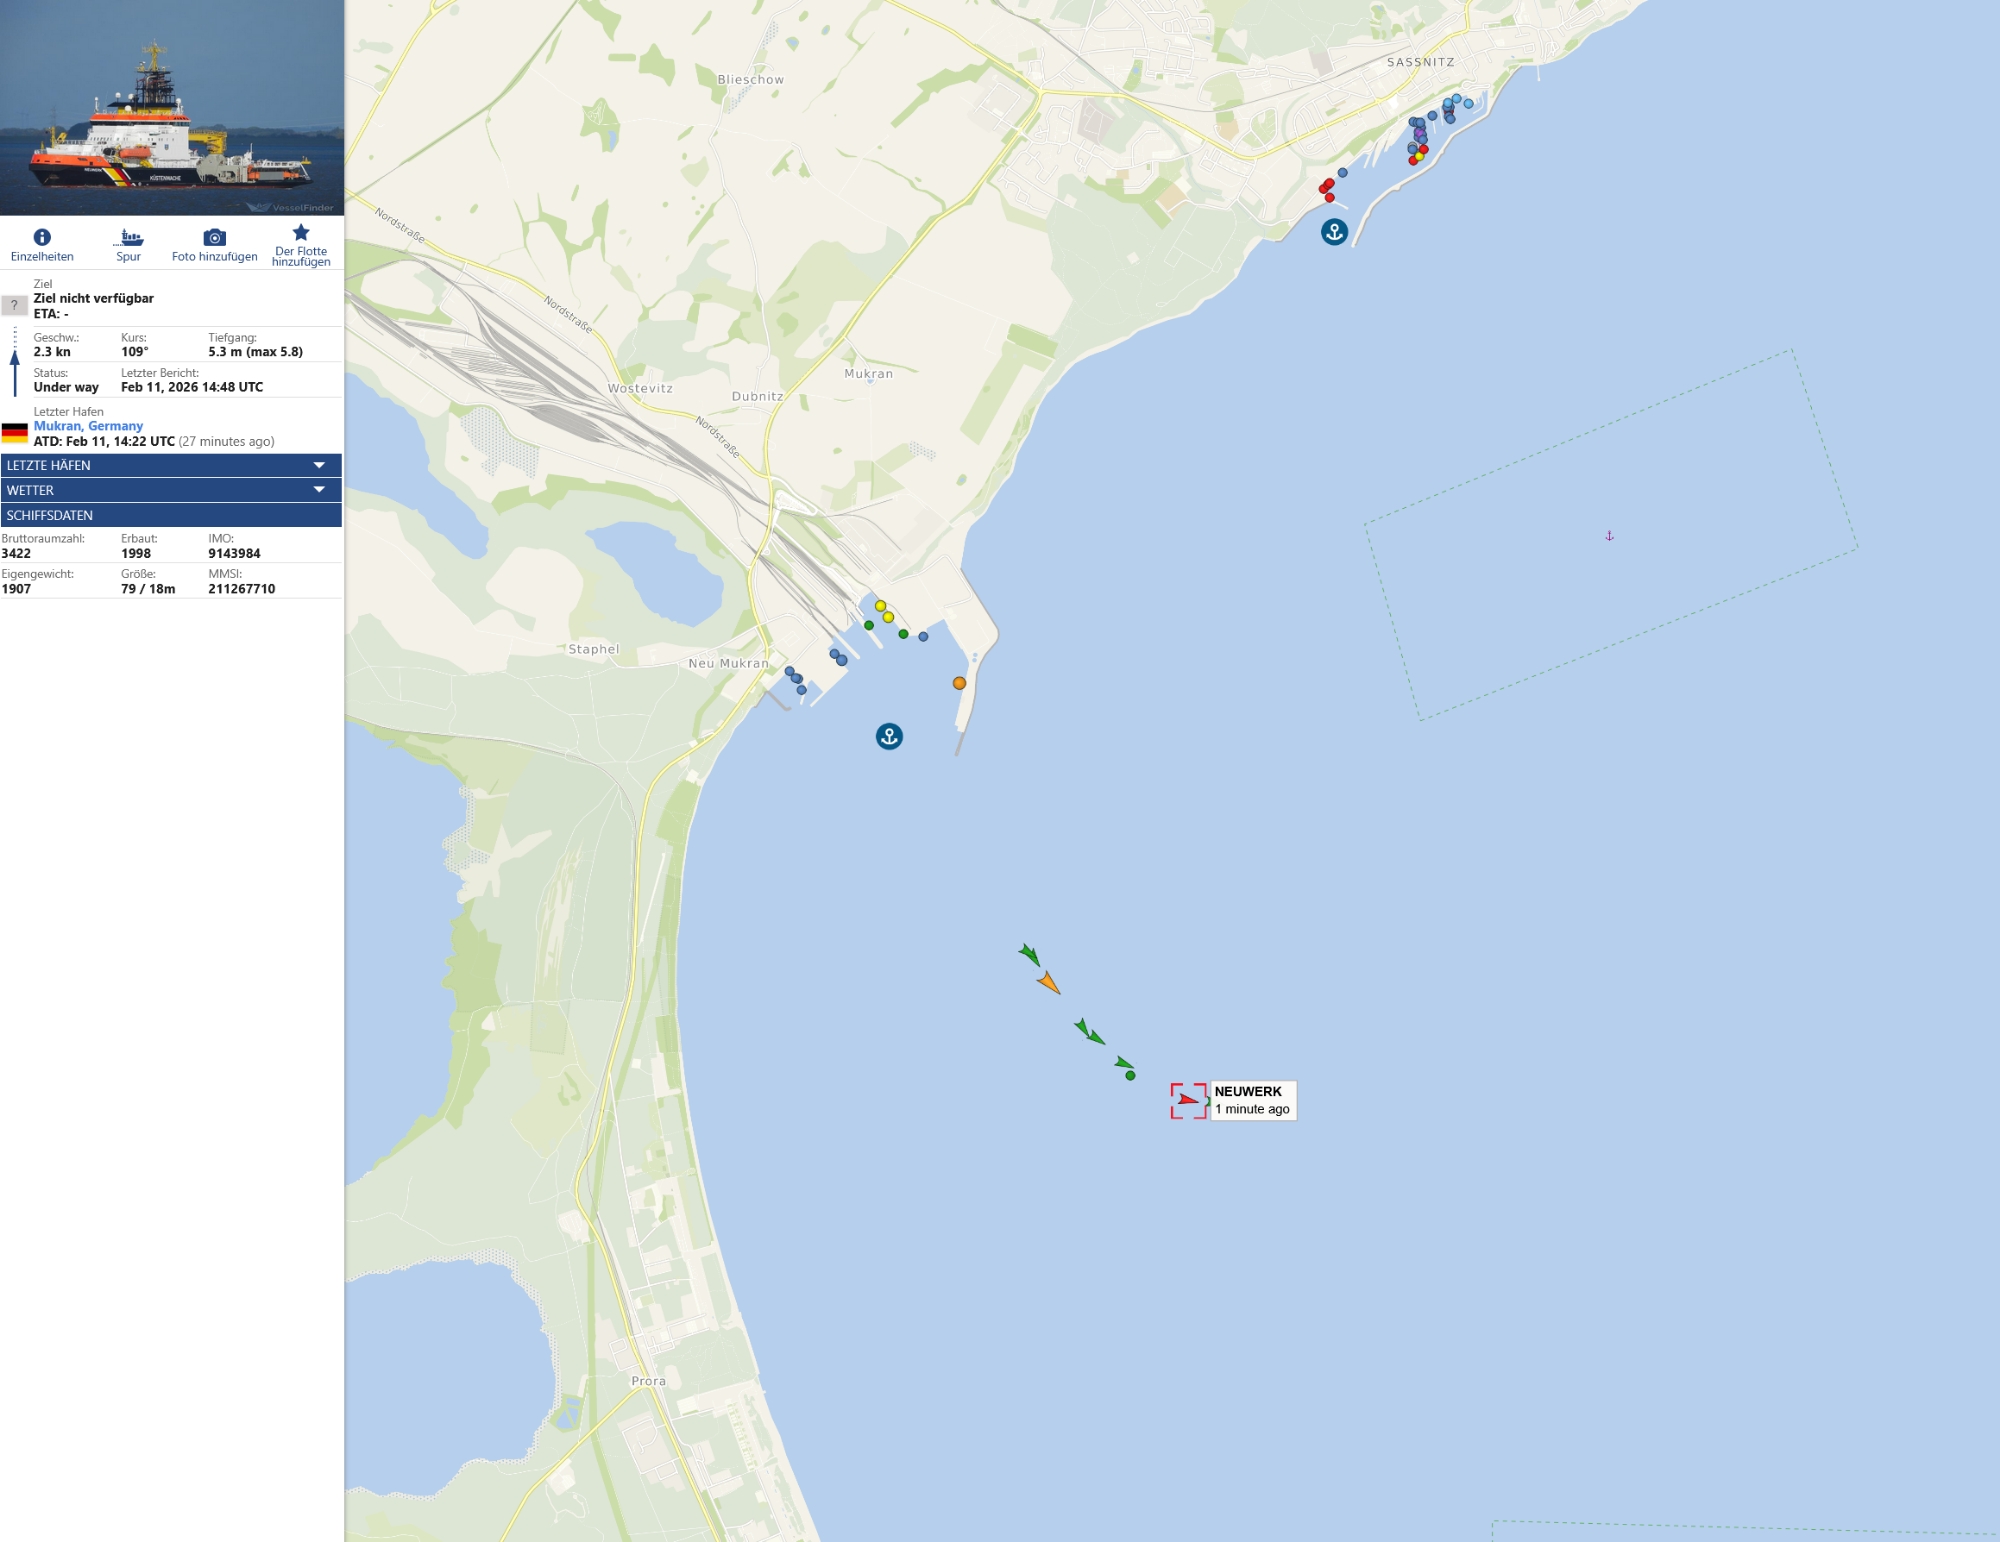The height and width of the screenshot is (1542, 2000).
Task: Add vessel to fleet with the star icon
Action: click(301, 232)
